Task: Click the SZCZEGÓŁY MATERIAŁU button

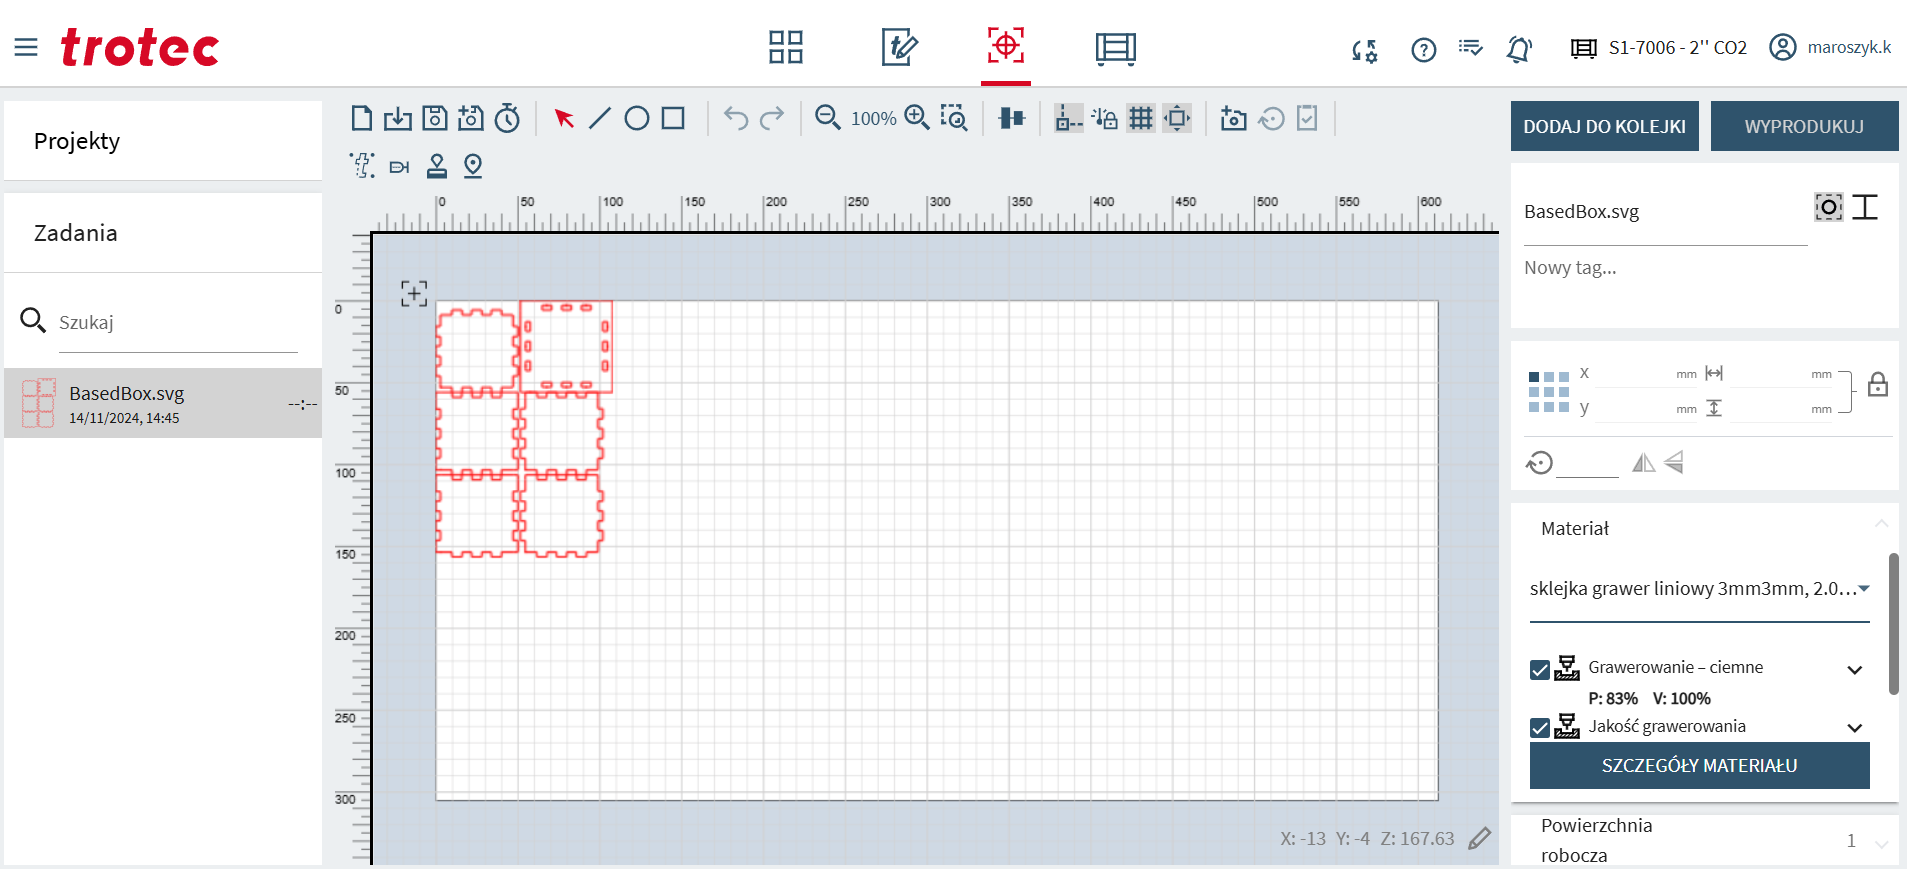Action: (x=1699, y=765)
